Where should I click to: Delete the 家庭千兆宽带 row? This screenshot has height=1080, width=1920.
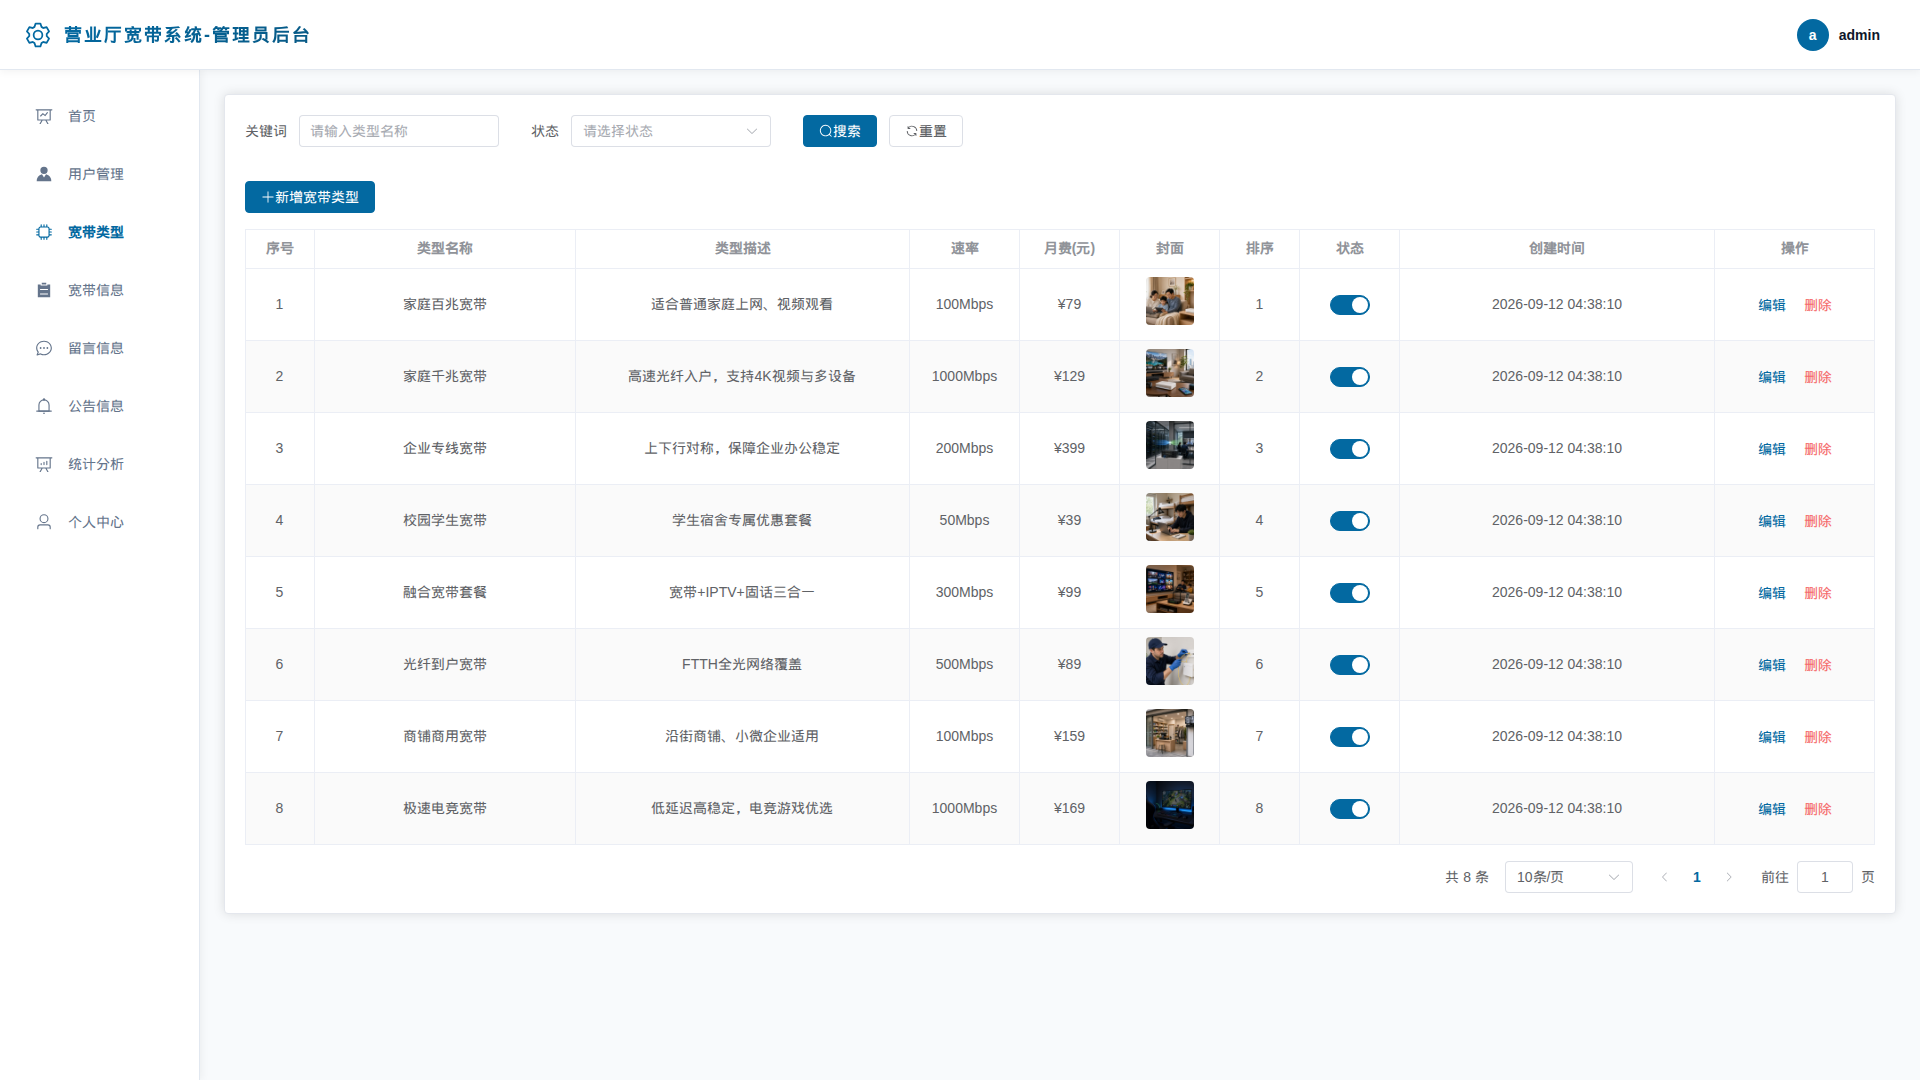coord(1817,377)
